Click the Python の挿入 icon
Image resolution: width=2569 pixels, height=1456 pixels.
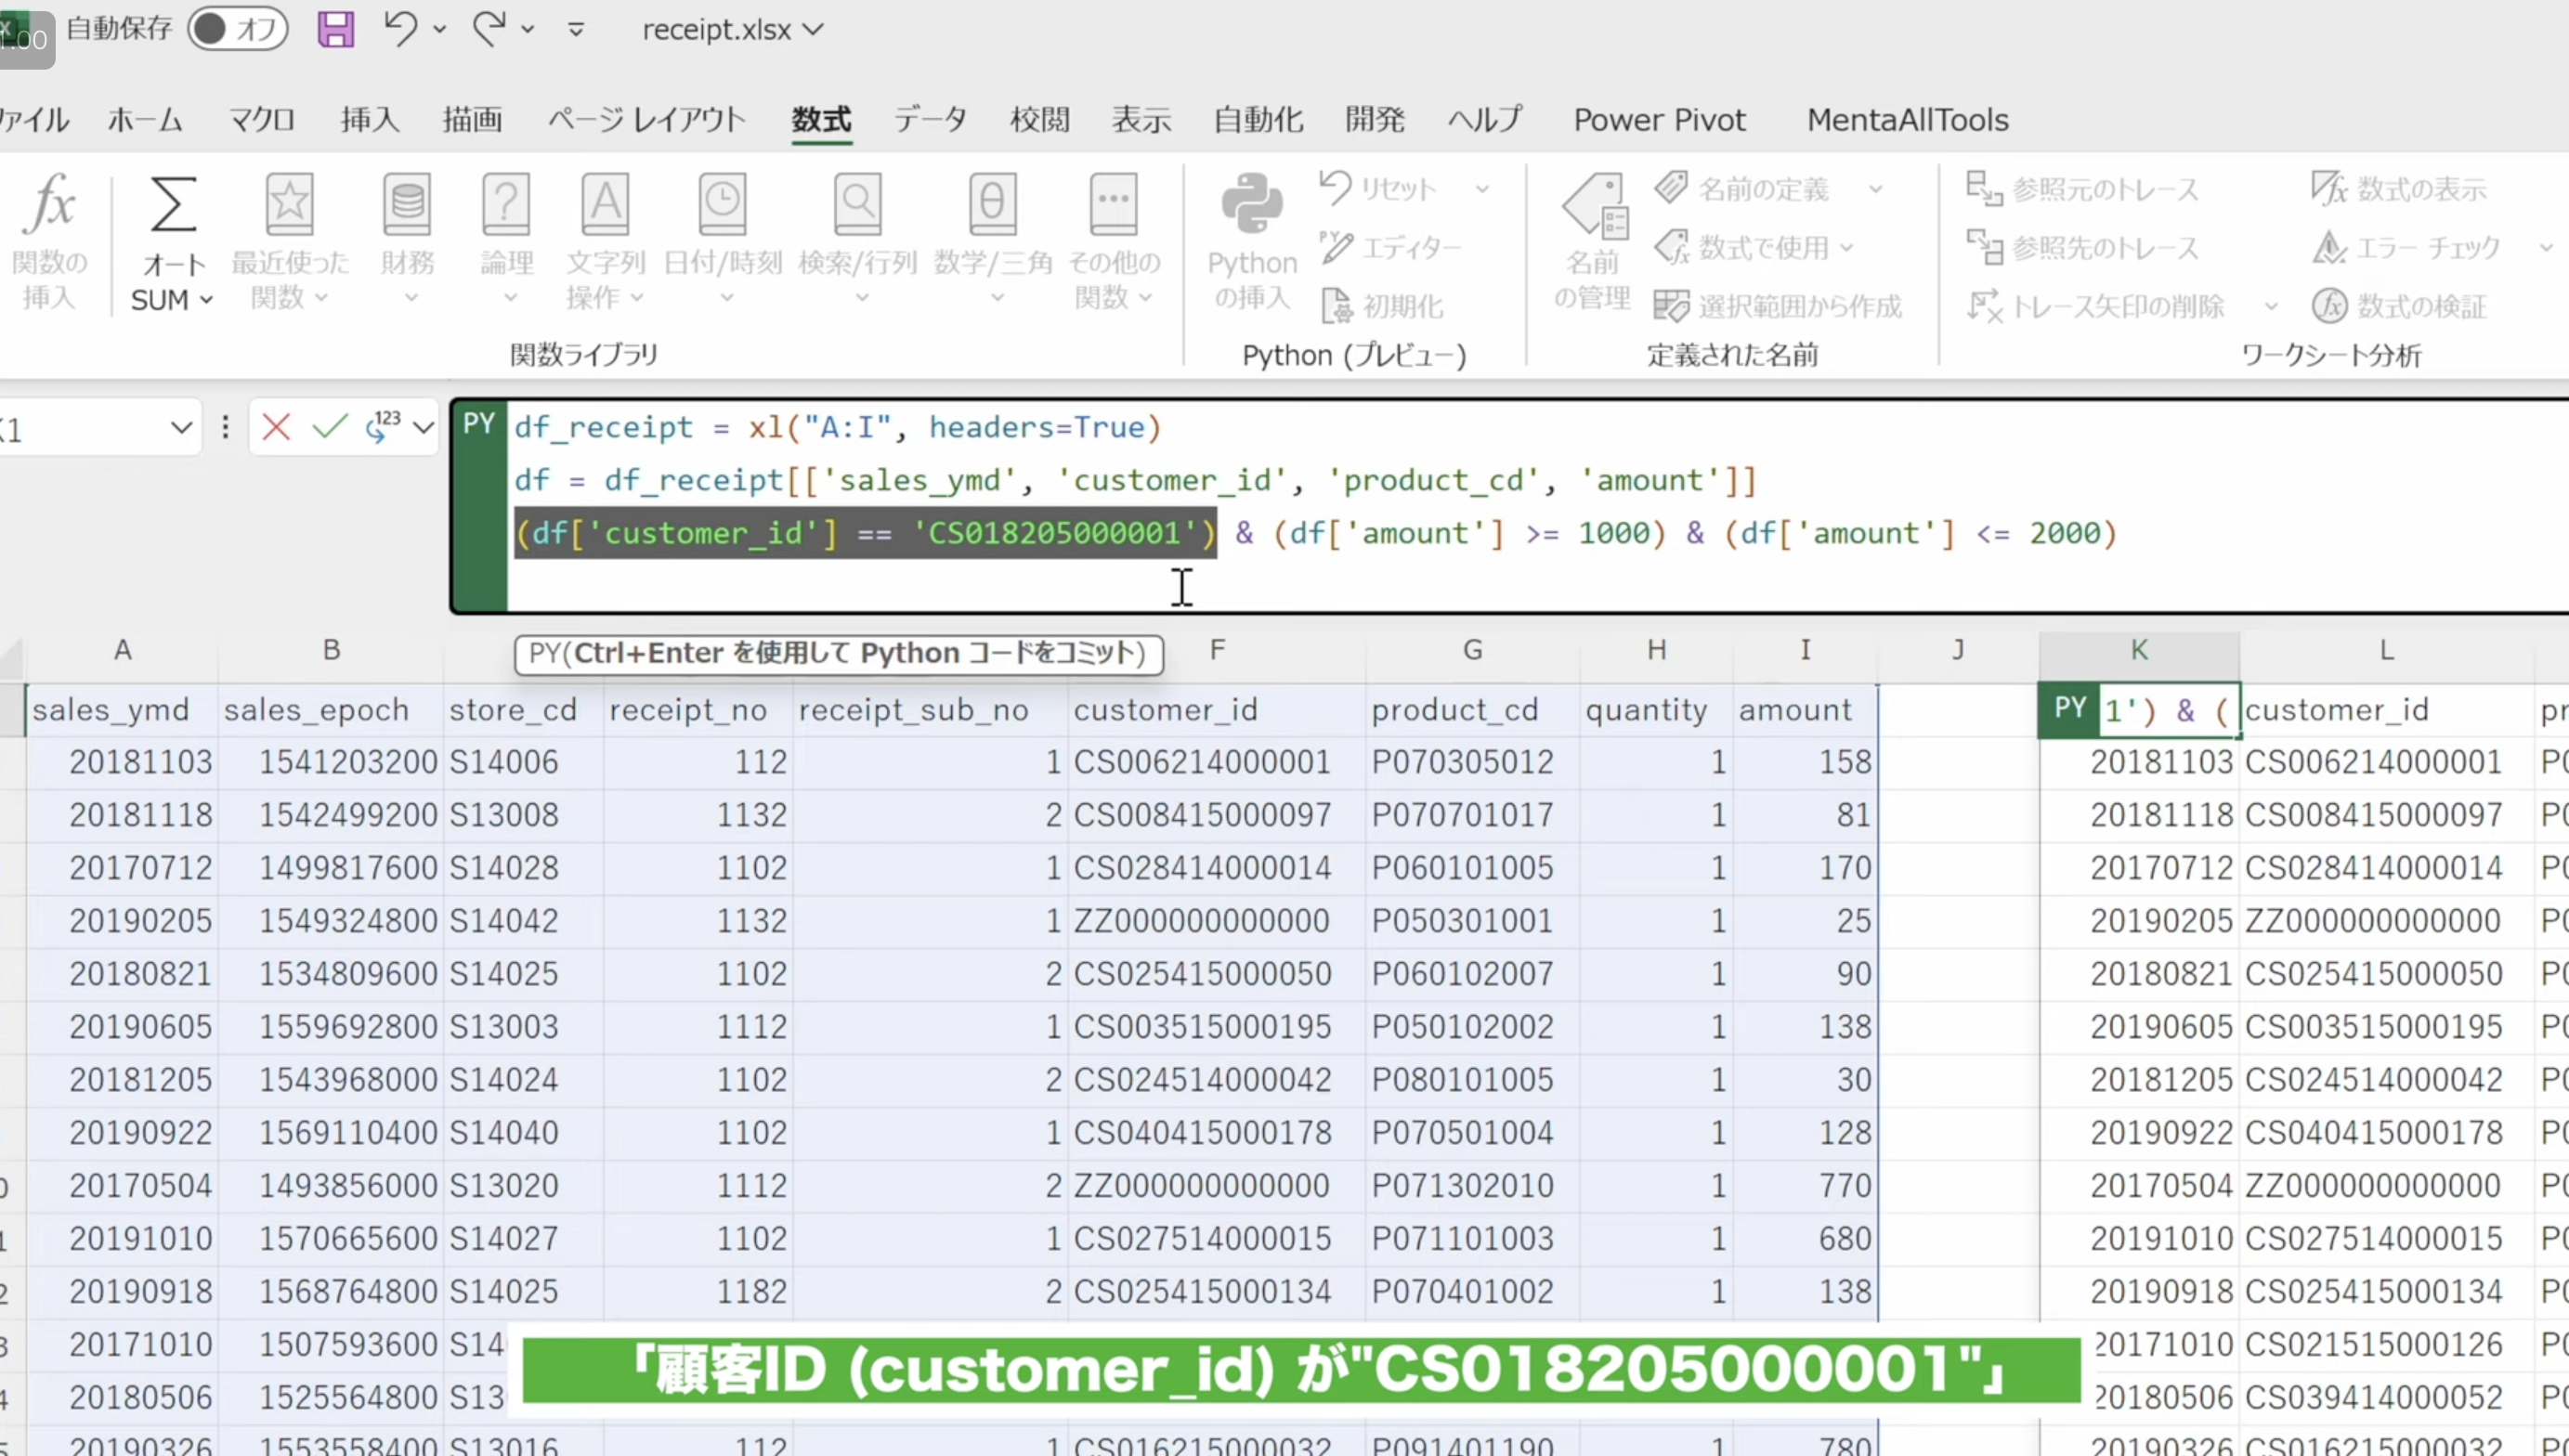coord(1252,204)
